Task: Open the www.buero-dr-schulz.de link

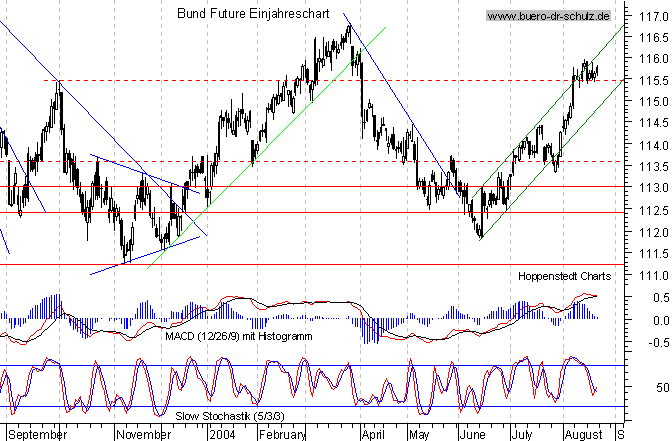Action: click(x=549, y=16)
